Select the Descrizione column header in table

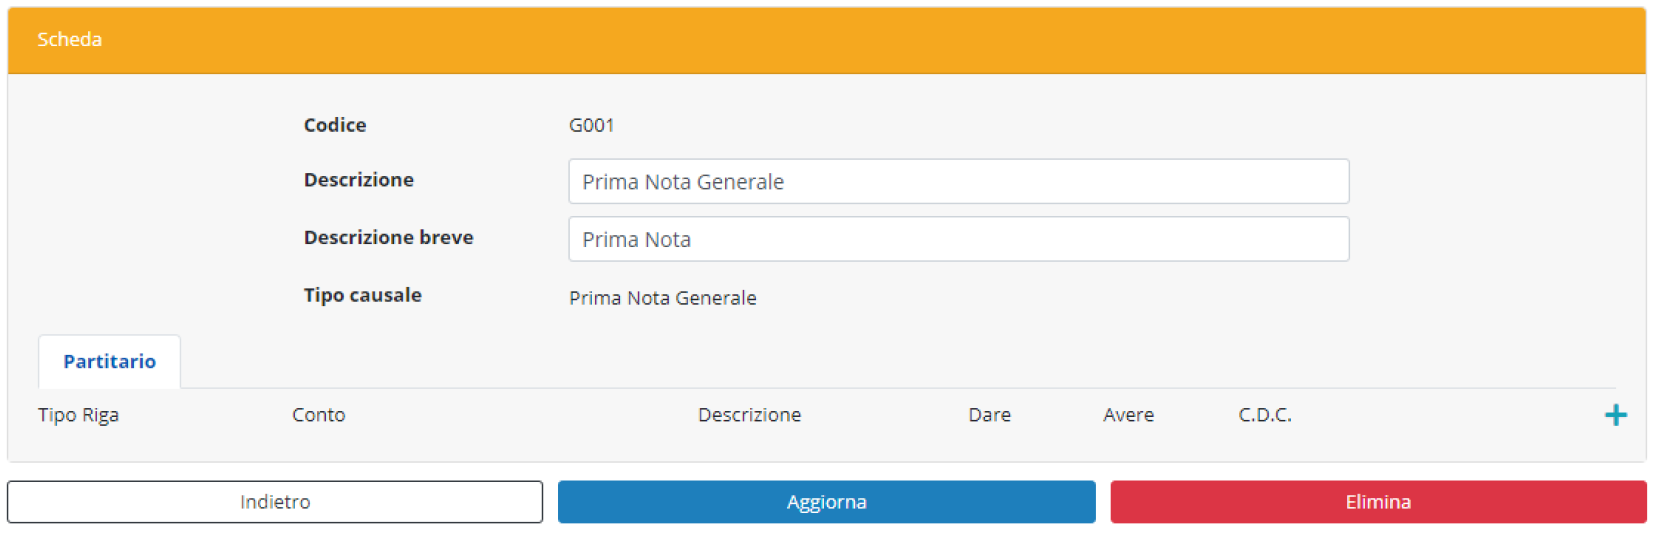749,415
